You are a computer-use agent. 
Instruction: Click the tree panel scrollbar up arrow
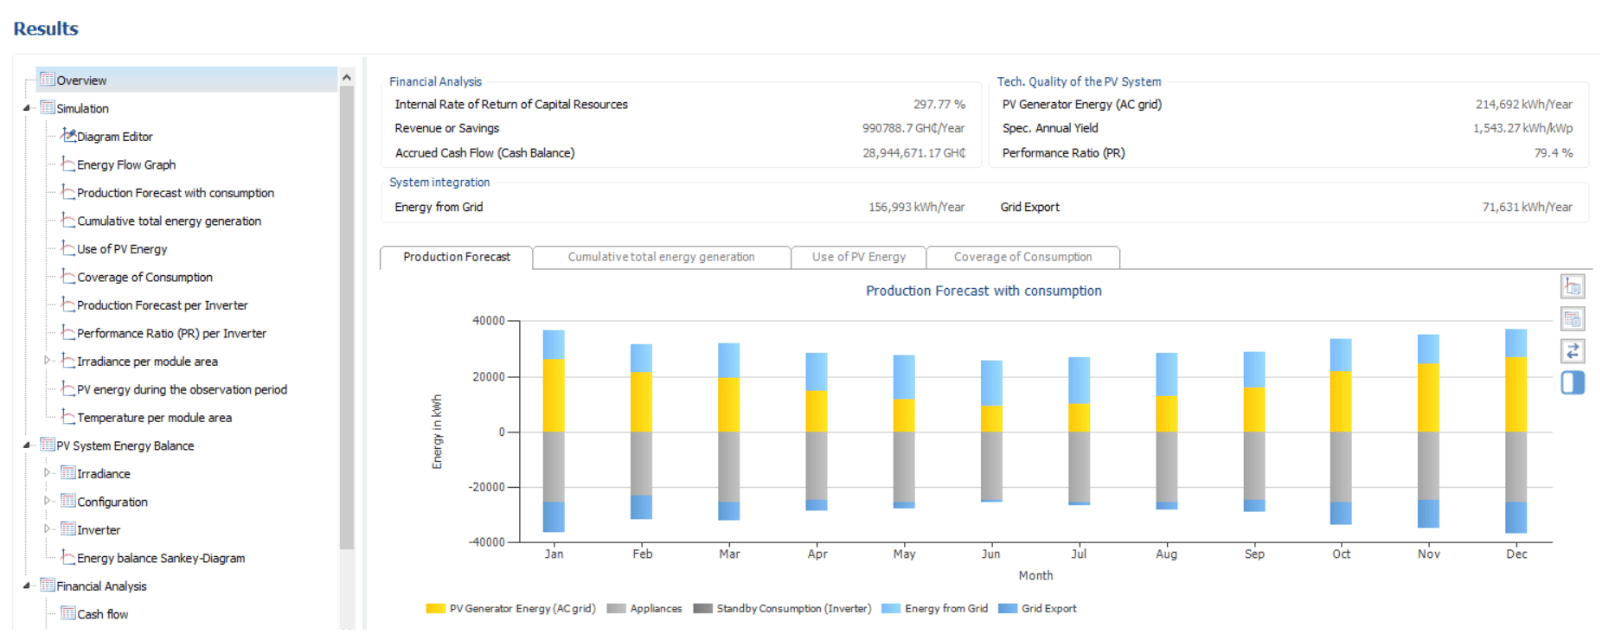(347, 77)
